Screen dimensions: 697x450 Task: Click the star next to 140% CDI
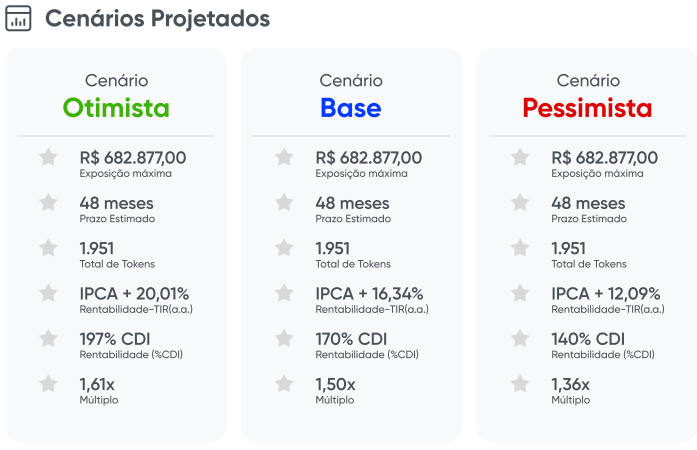[520, 338]
